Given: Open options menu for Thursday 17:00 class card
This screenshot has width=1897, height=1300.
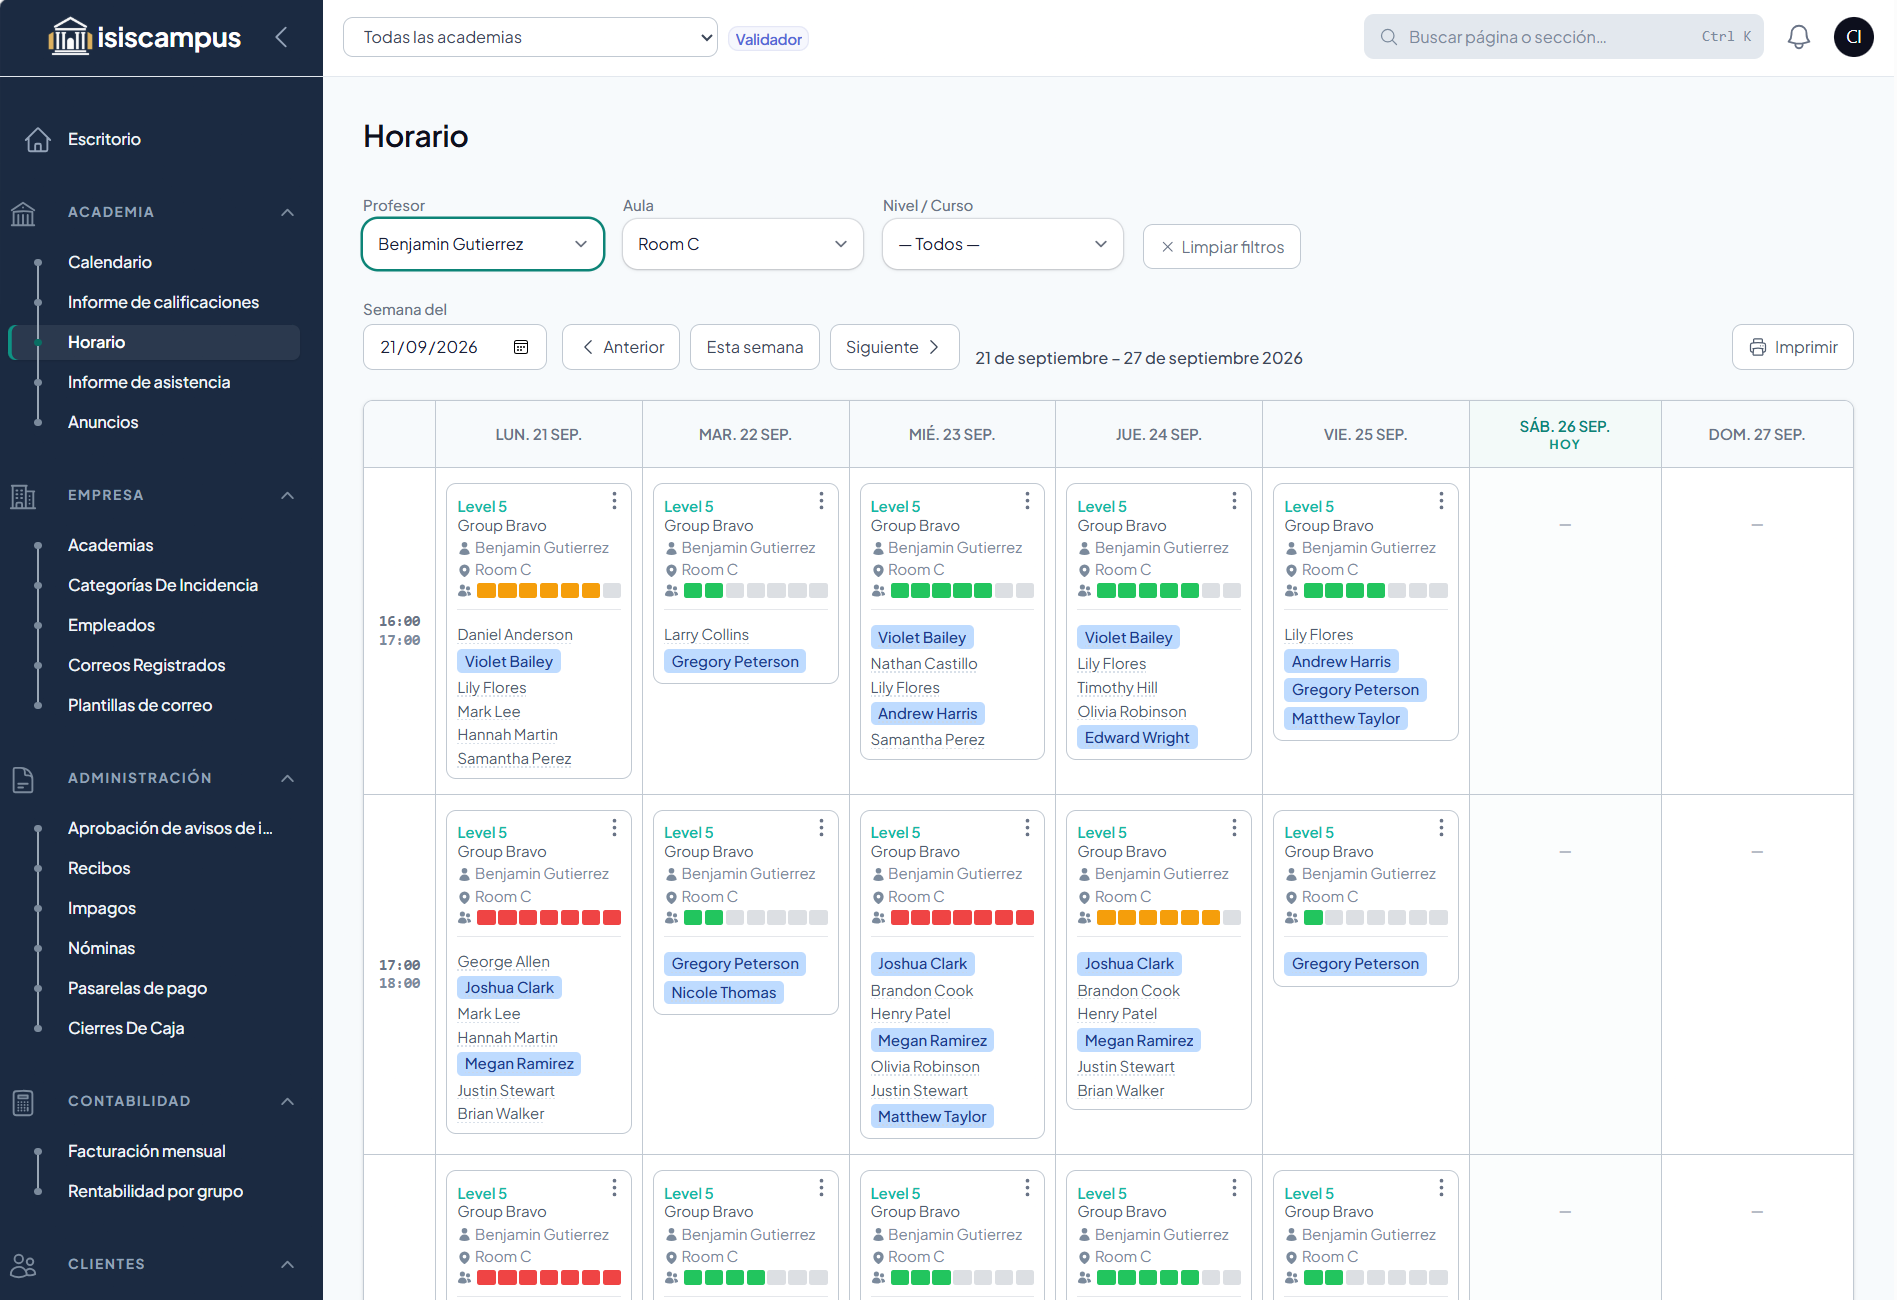Looking at the screenshot, I should click(1234, 827).
